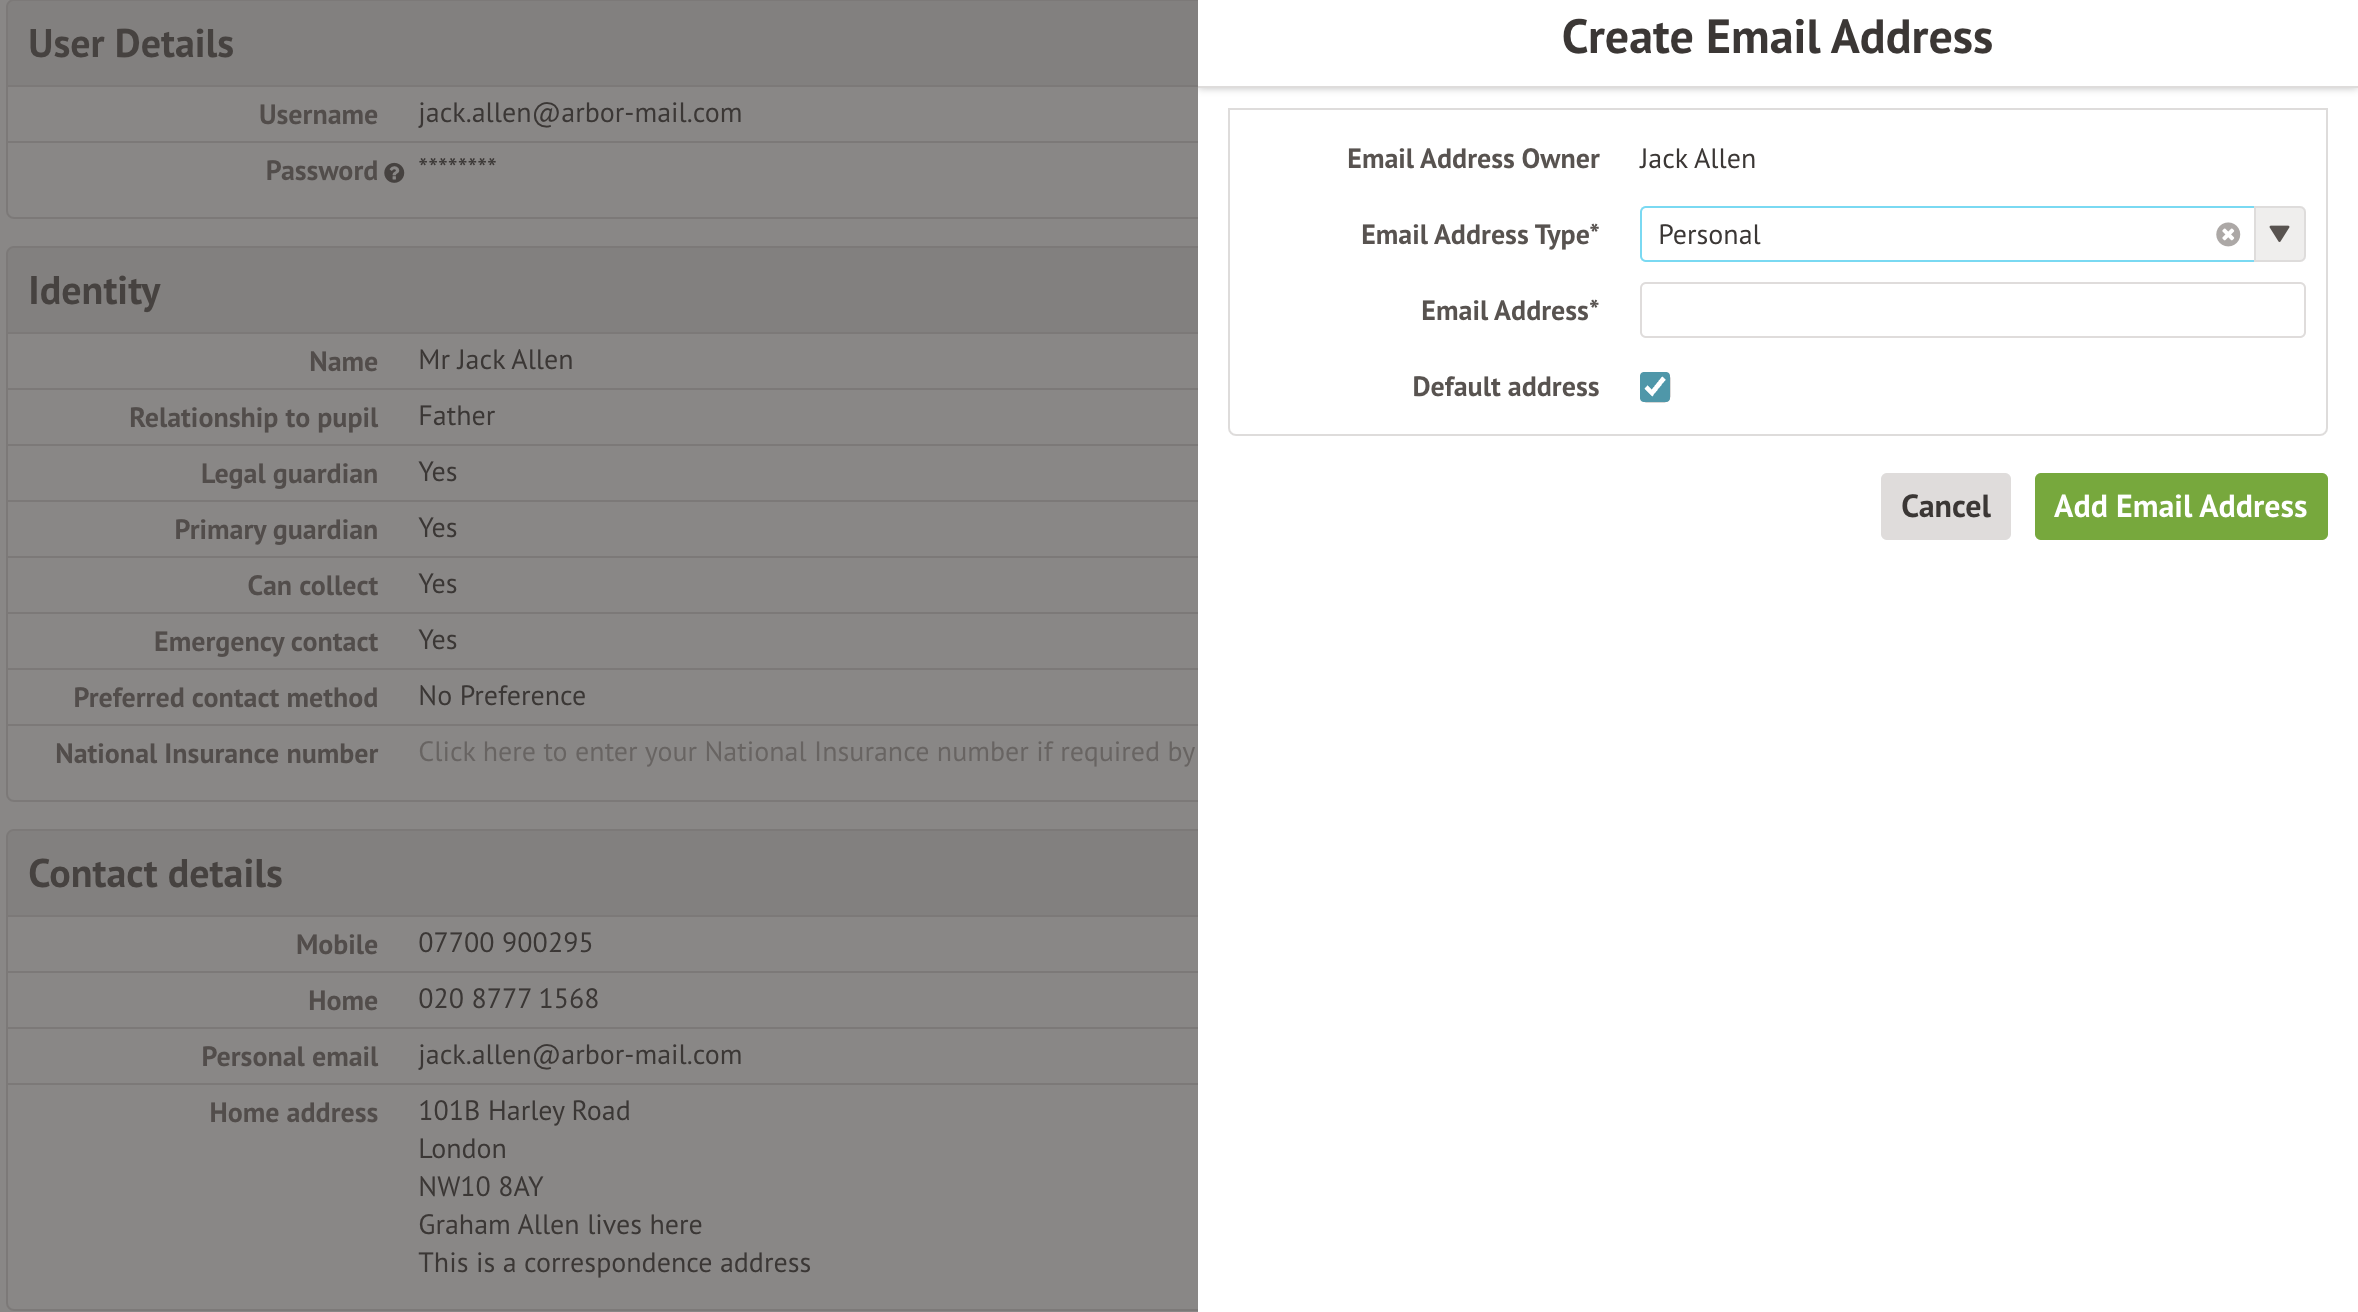Click the Emergency contact Yes value
2358x1312 pixels.
437,640
